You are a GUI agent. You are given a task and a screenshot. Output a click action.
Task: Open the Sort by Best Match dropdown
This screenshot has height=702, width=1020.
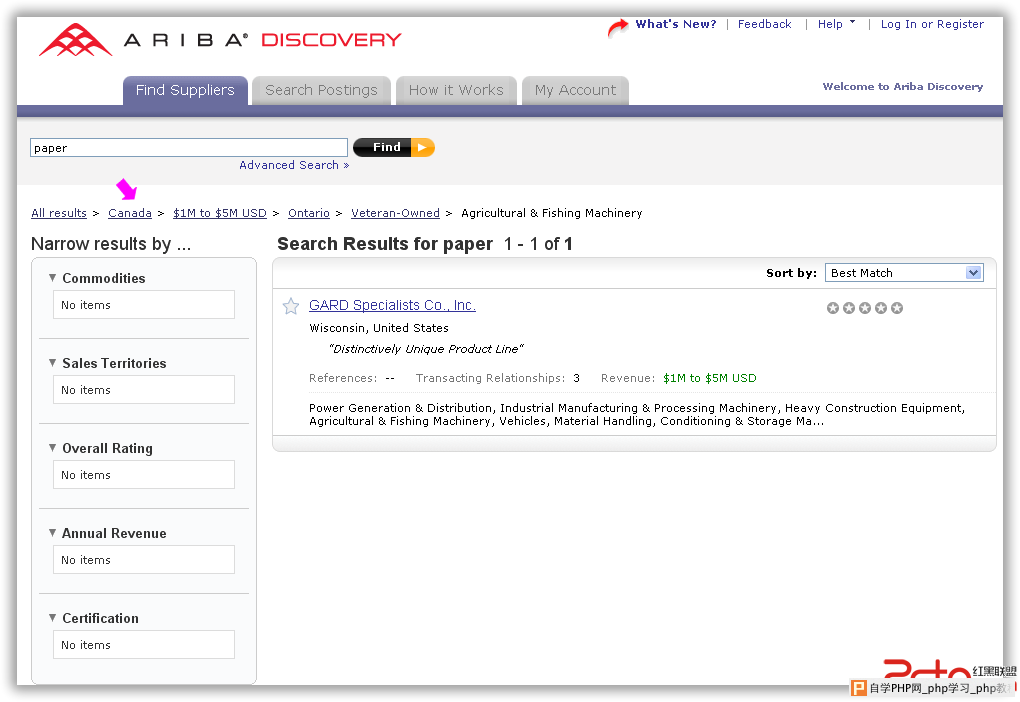(904, 273)
